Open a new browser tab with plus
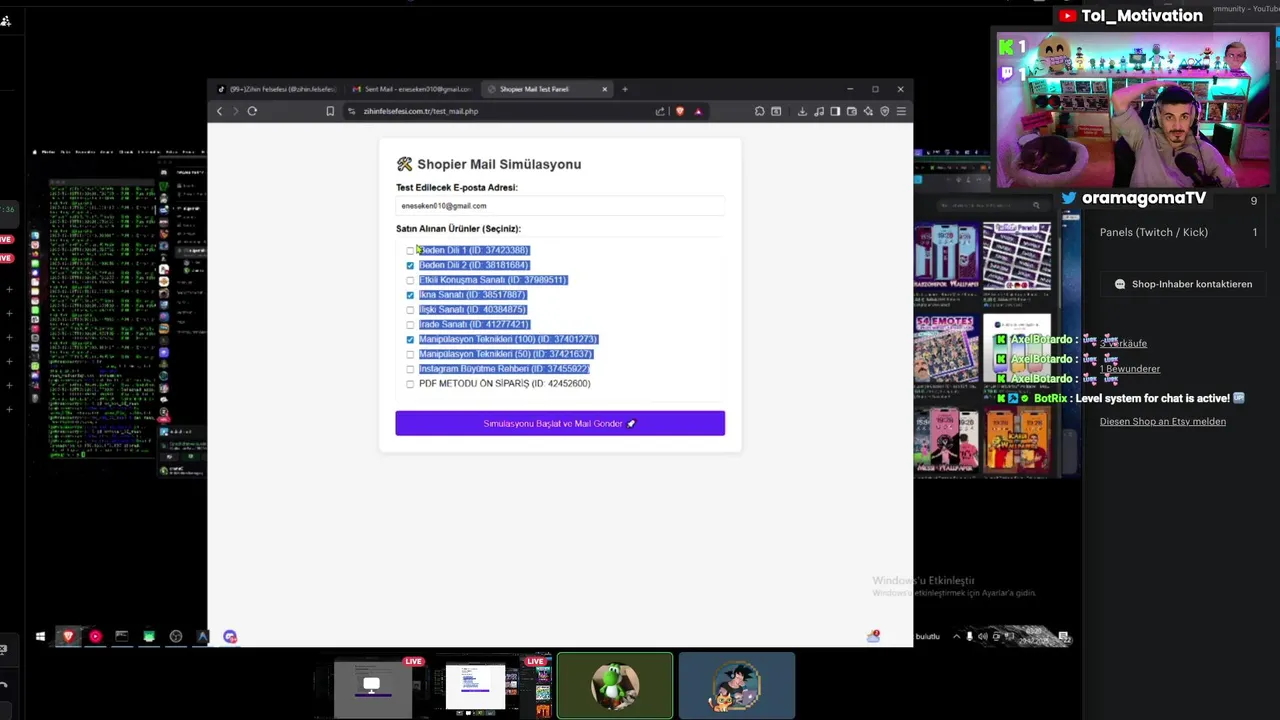Screen dimensions: 1280x720 click(x=625, y=89)
